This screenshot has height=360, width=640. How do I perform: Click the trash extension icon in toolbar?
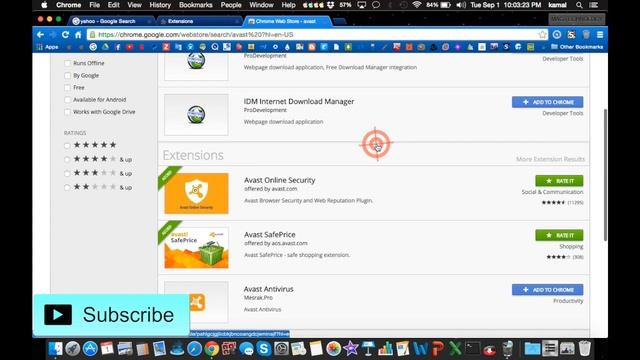pyautogui.click(x=586, y=35)
